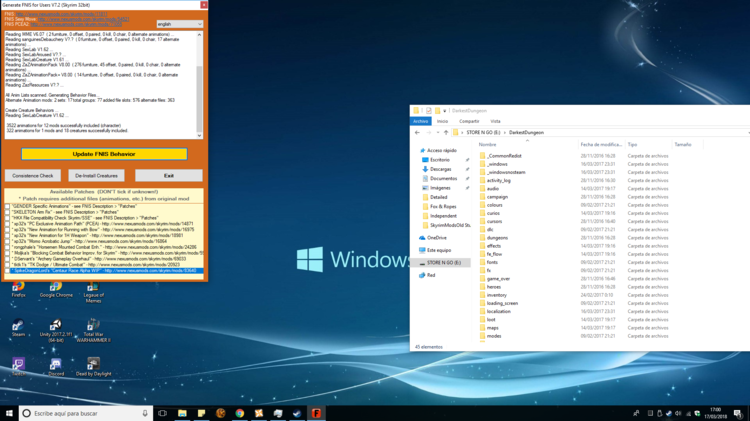Click the yellow Update FNIS Behavior button
Screen dimensions: 750x421
(104, 154)
